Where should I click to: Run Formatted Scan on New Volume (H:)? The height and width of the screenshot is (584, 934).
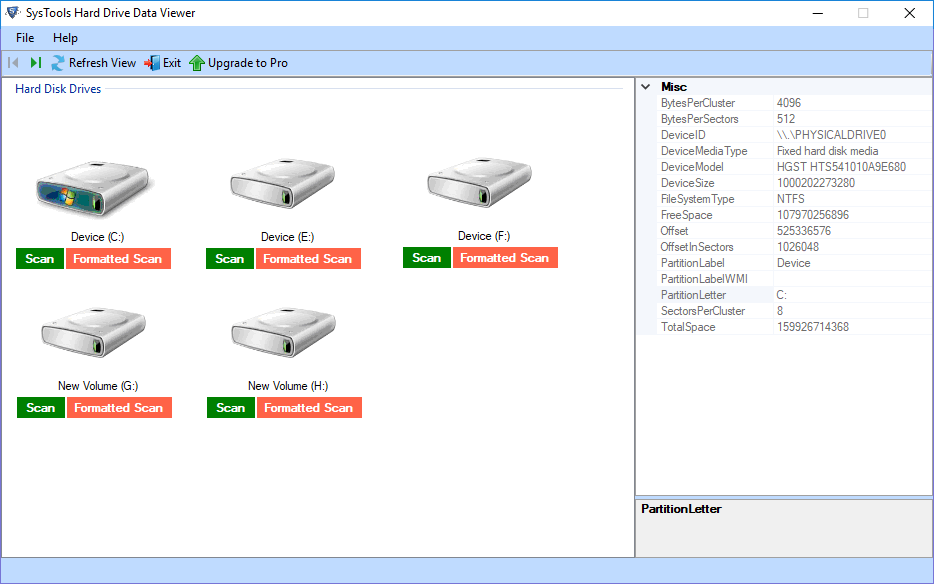coord(309,408)
